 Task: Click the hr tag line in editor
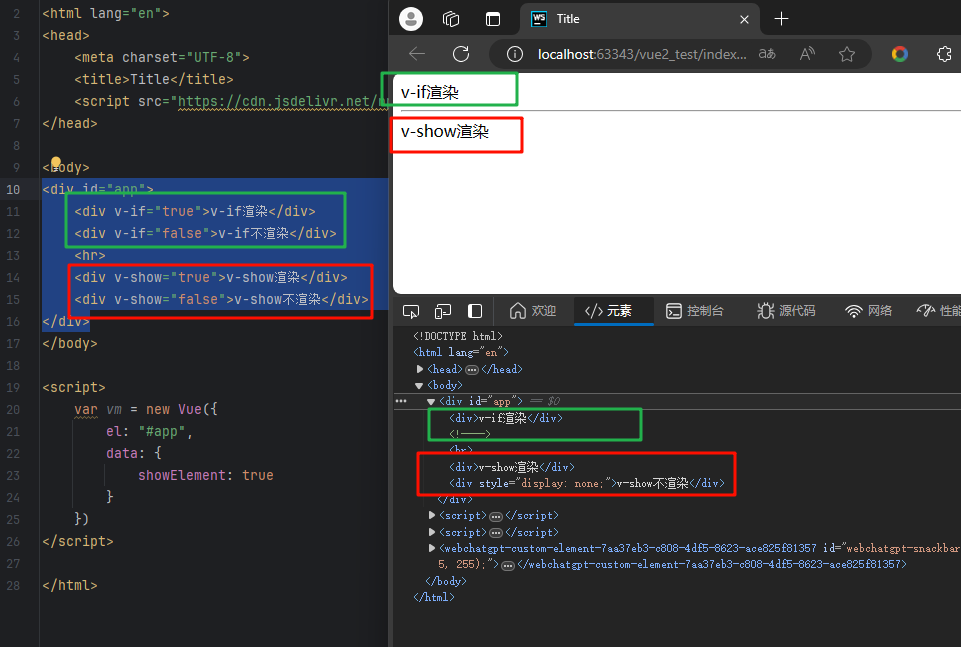tap(90, 255)
